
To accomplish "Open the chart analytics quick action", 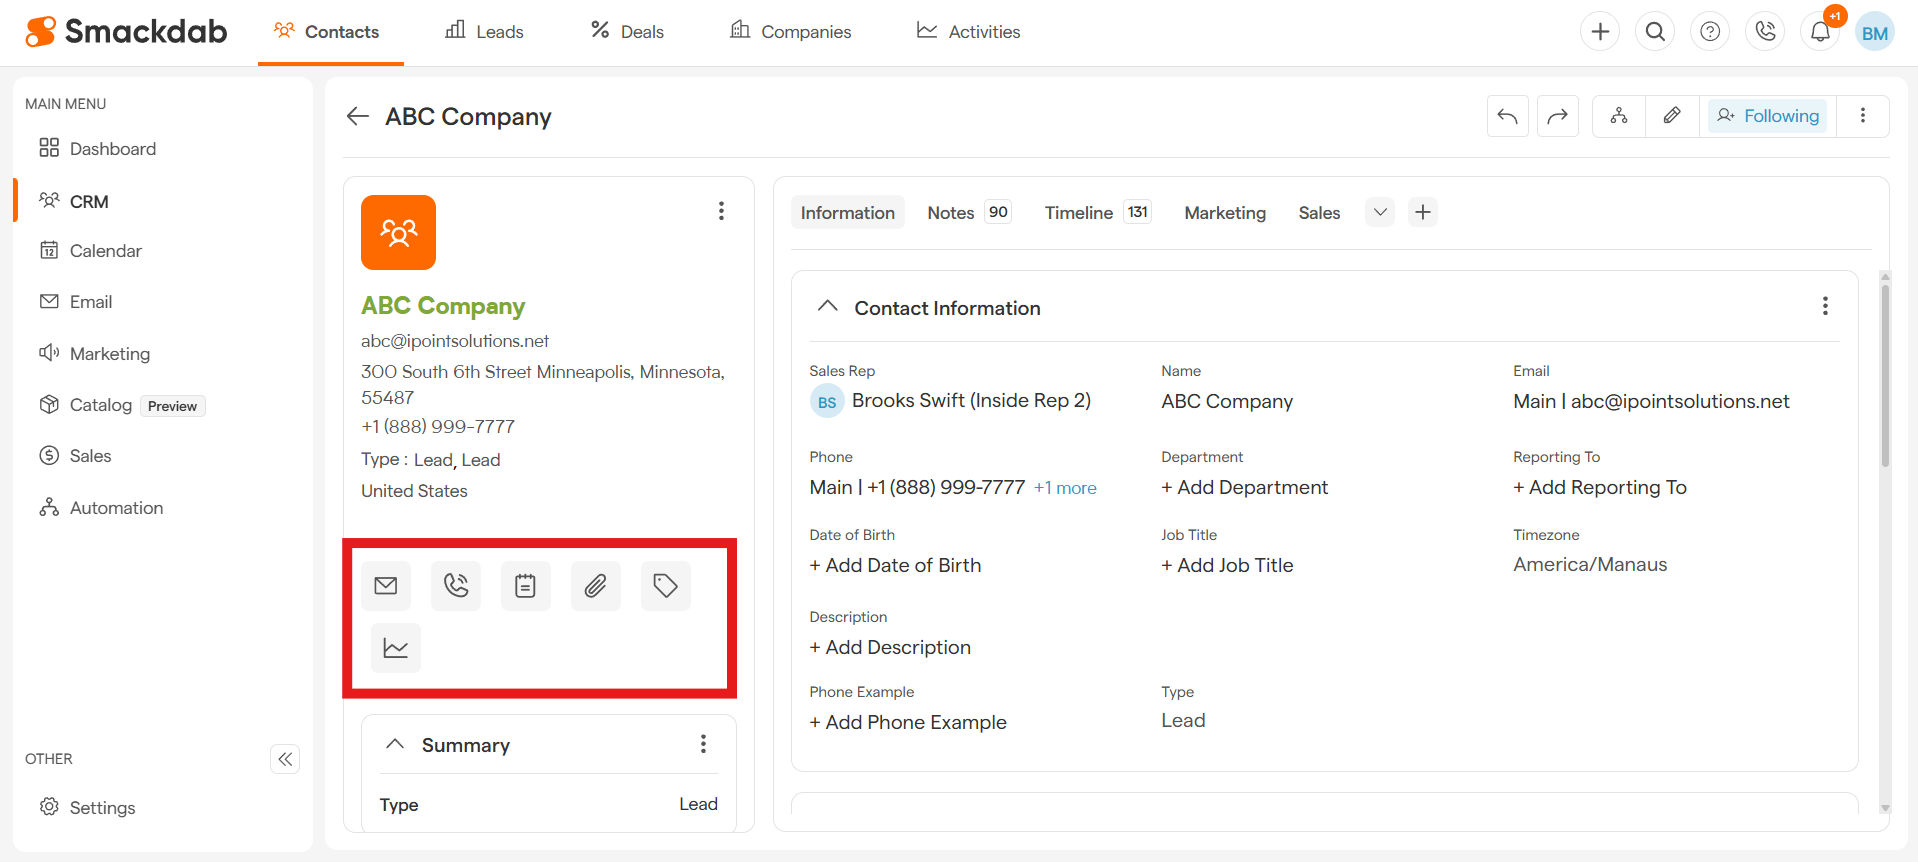I will coord(396,648).
